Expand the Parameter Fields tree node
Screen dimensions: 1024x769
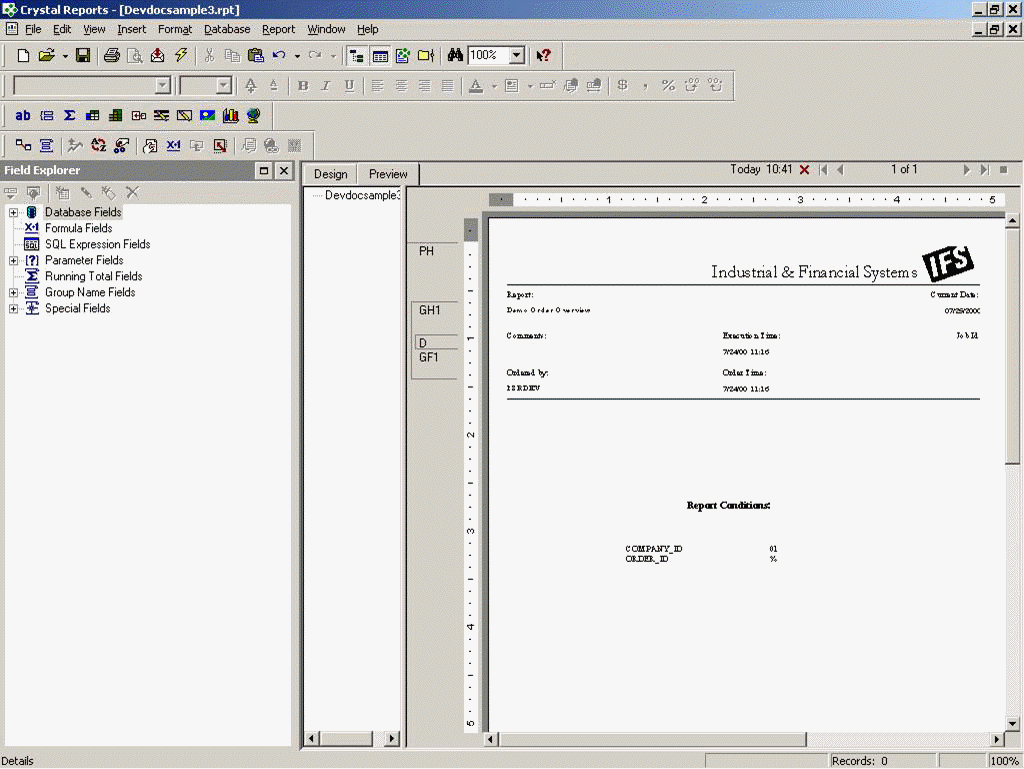click(14, 260)
